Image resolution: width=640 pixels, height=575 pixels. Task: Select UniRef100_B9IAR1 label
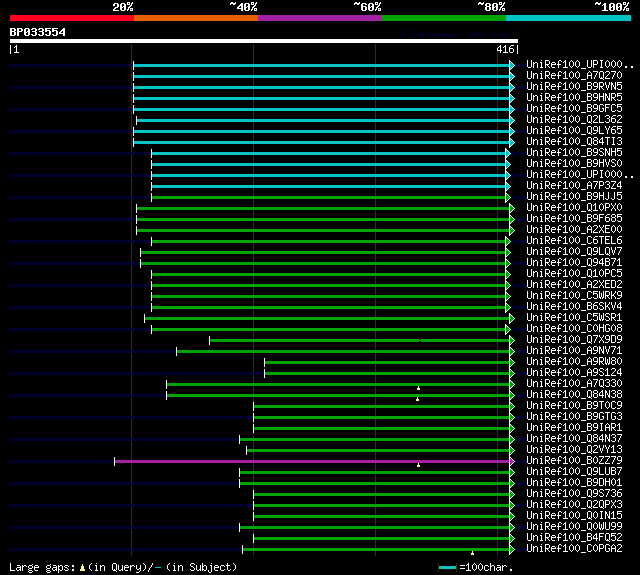click(x=574, y=428)
